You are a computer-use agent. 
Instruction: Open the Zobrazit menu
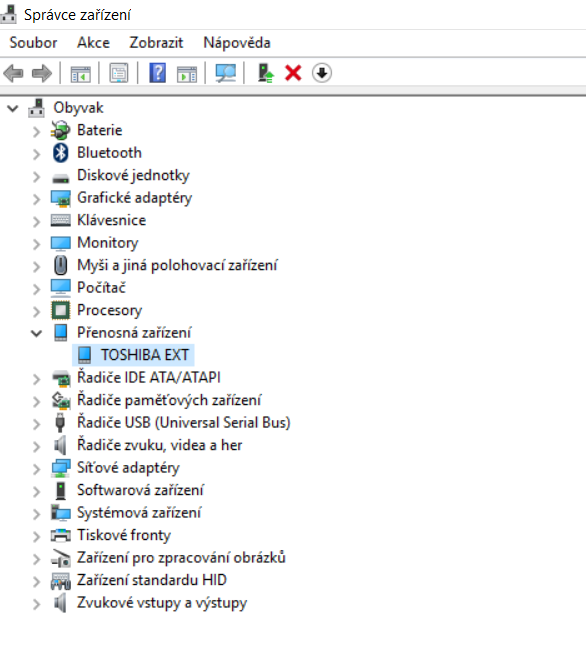[156, 42]
